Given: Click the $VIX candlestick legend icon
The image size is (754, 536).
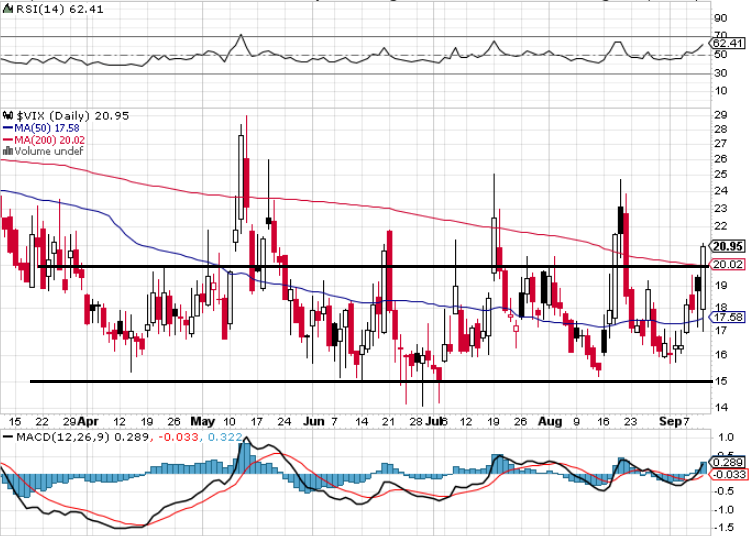Looking at the screenshot, I should [x=8, y=116].
